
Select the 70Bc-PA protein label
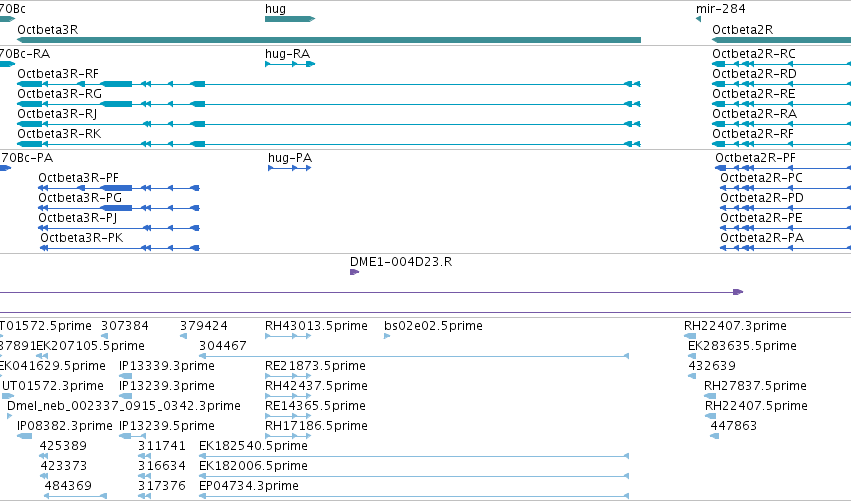[27, 158]
